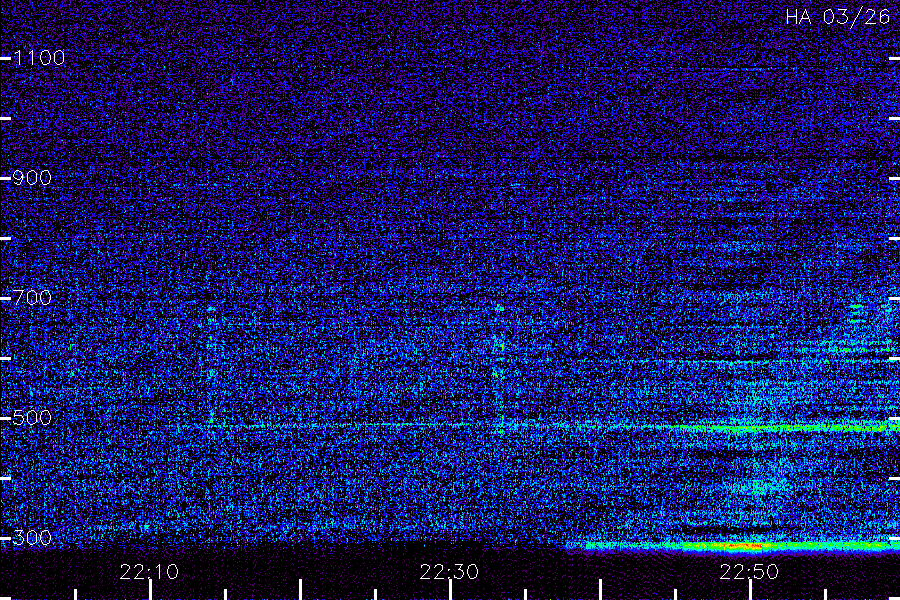Viewport: 900px width, 600px height.
Task: Click the red hotspot in the 300 band
Action: point(744,547)
